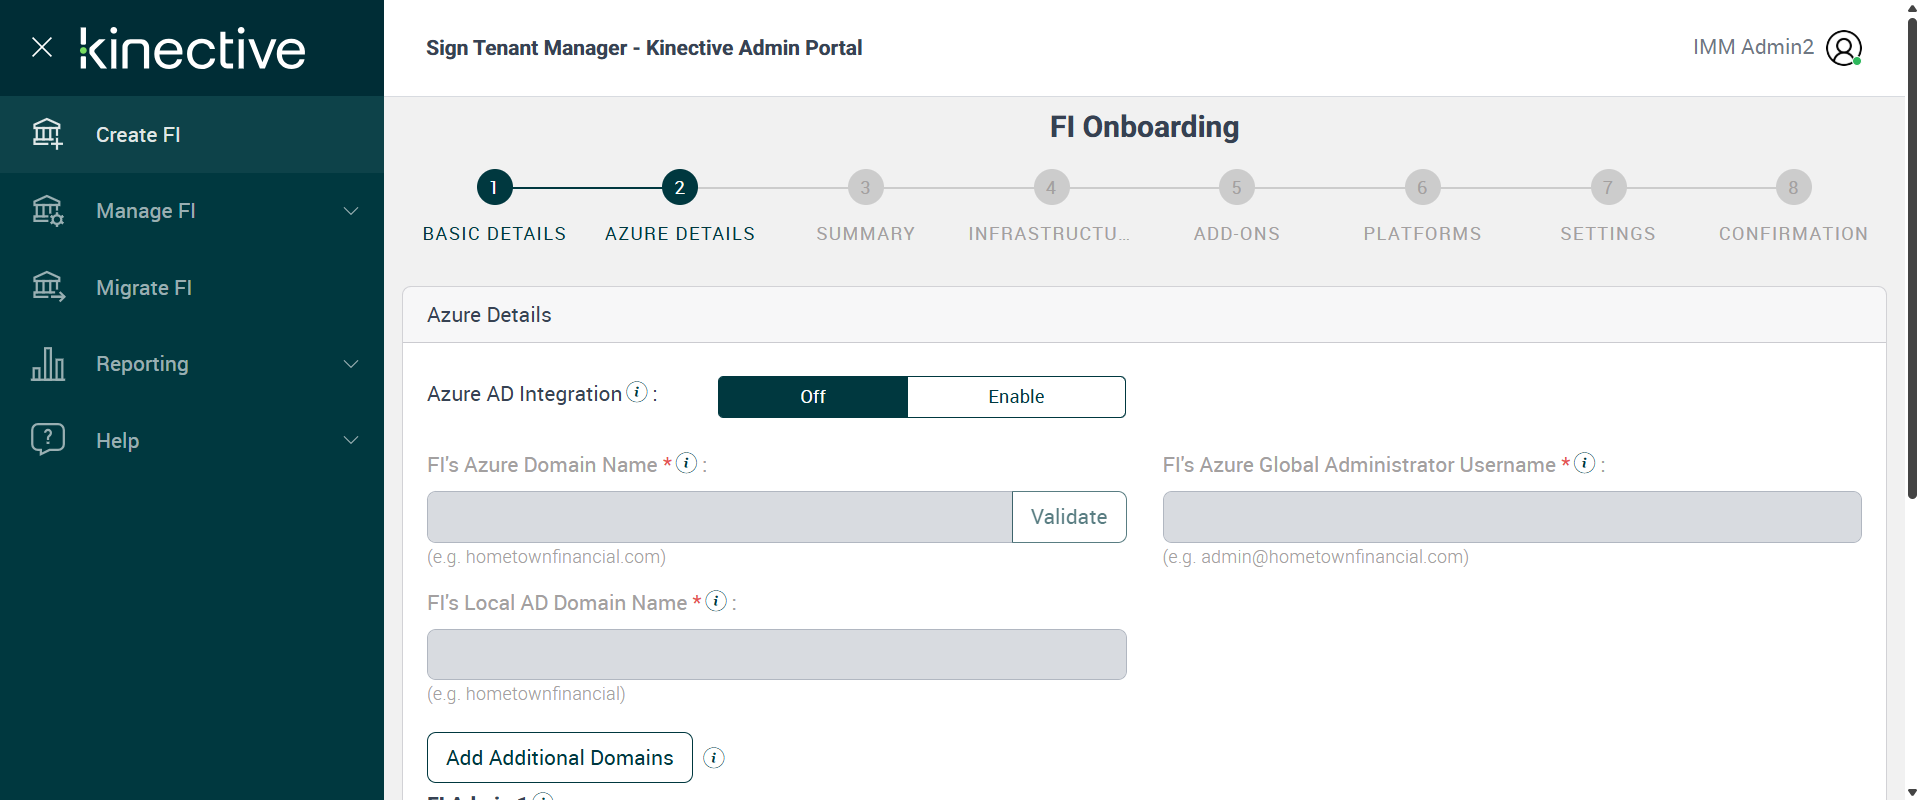Click the Add Additional Domains button
Image resolution: width=1920 pixels, height=800 pixels.
click(560, 758)
